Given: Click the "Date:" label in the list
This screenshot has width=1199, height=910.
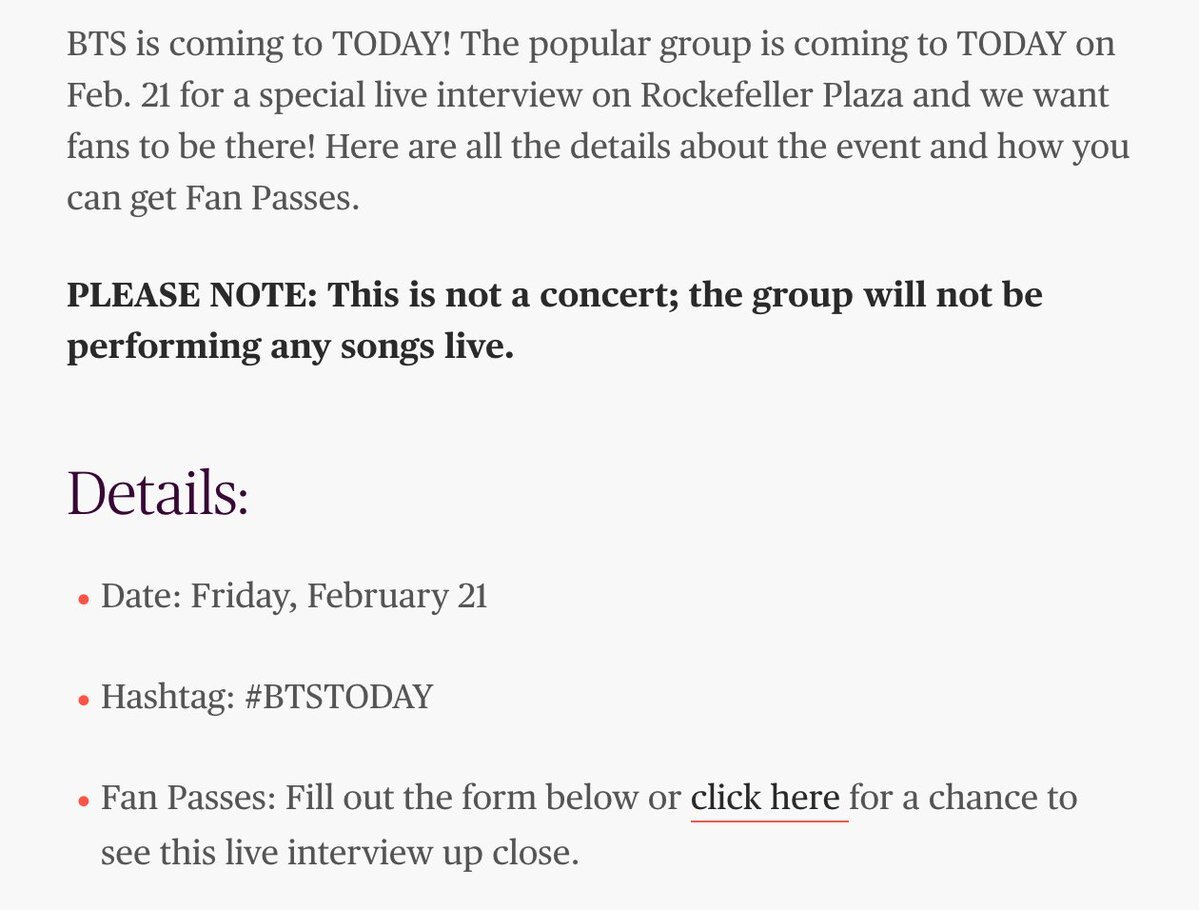Looking at the screenshot, I should [141, 596].
